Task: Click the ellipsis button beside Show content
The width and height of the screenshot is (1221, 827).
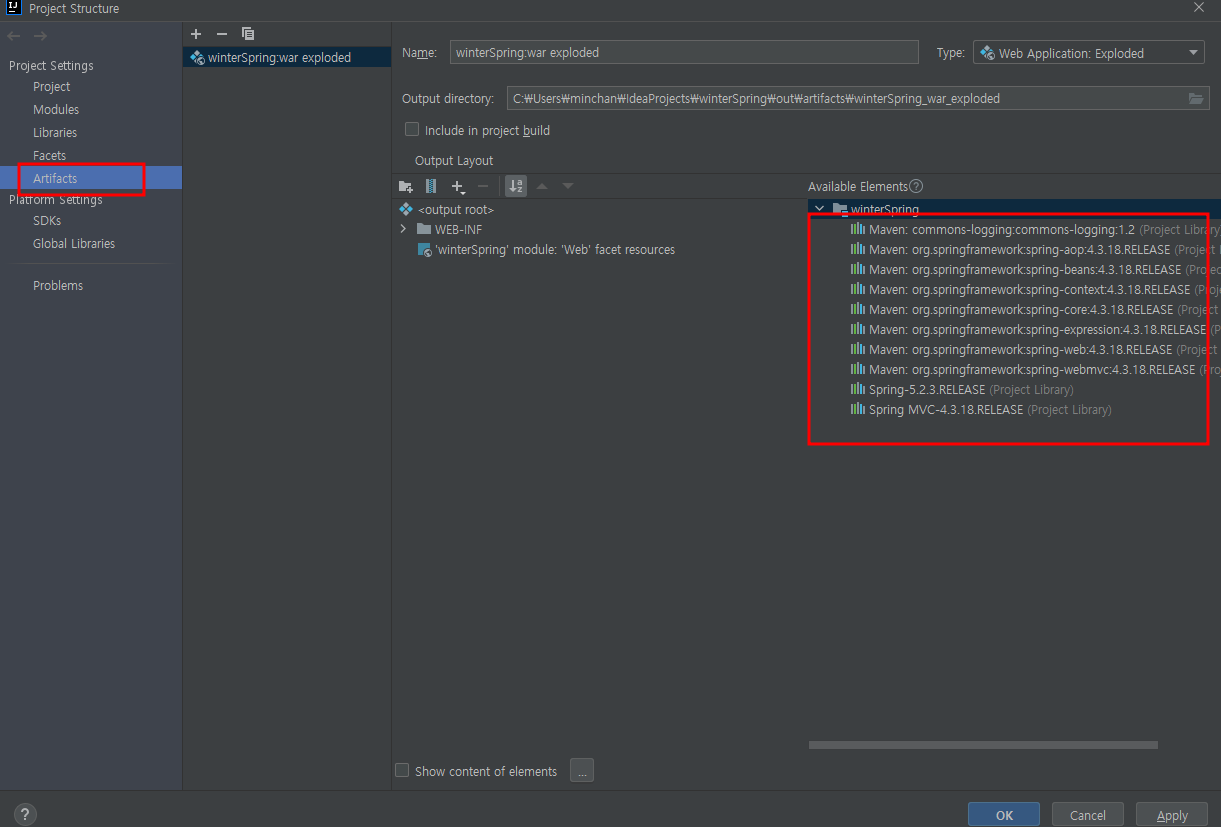Action: pyautogui.click(x=582, y=770)
